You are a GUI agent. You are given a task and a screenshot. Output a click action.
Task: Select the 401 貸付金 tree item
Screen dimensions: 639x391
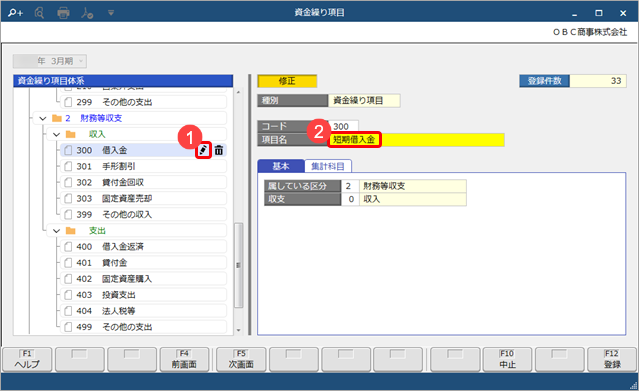143,263
